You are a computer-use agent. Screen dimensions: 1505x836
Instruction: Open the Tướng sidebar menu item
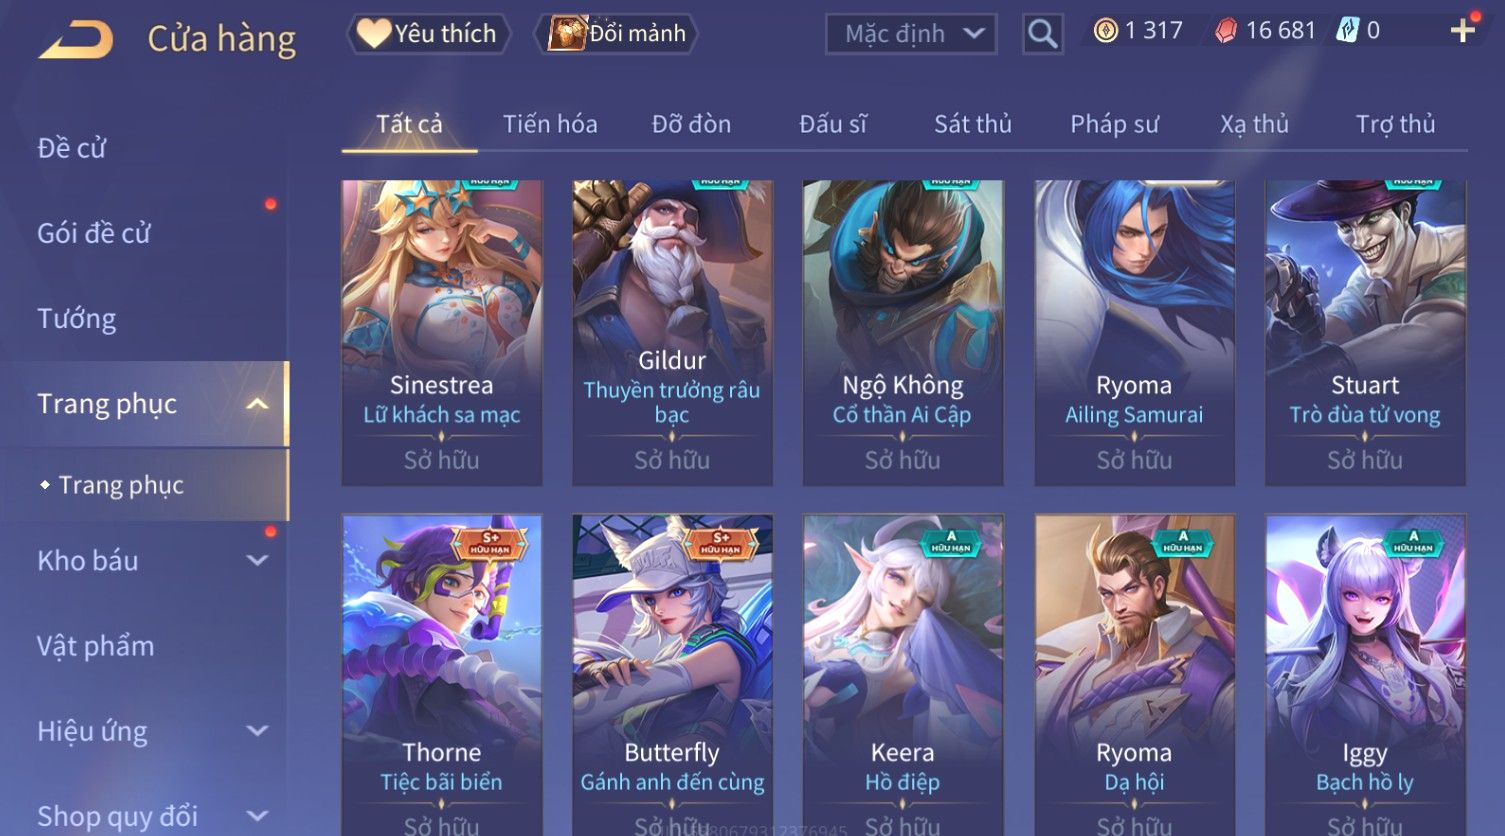click(x=77, y=319)
